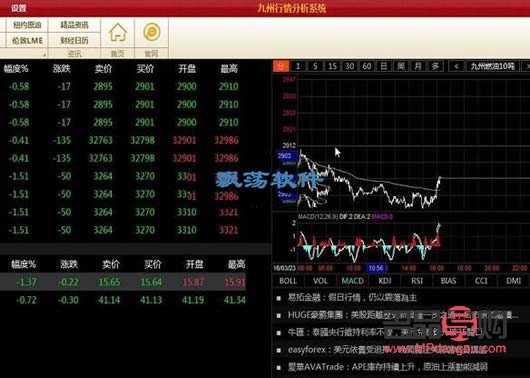Switch chart to 15-minute period
The image size is (530, 378).
(332, 66)
